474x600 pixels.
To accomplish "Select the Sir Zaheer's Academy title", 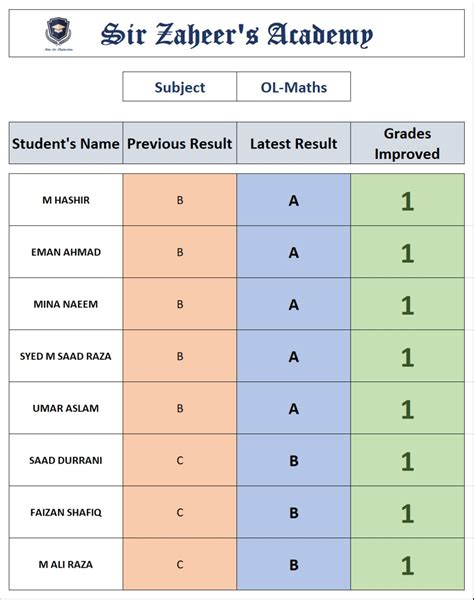I will point(237,35).
